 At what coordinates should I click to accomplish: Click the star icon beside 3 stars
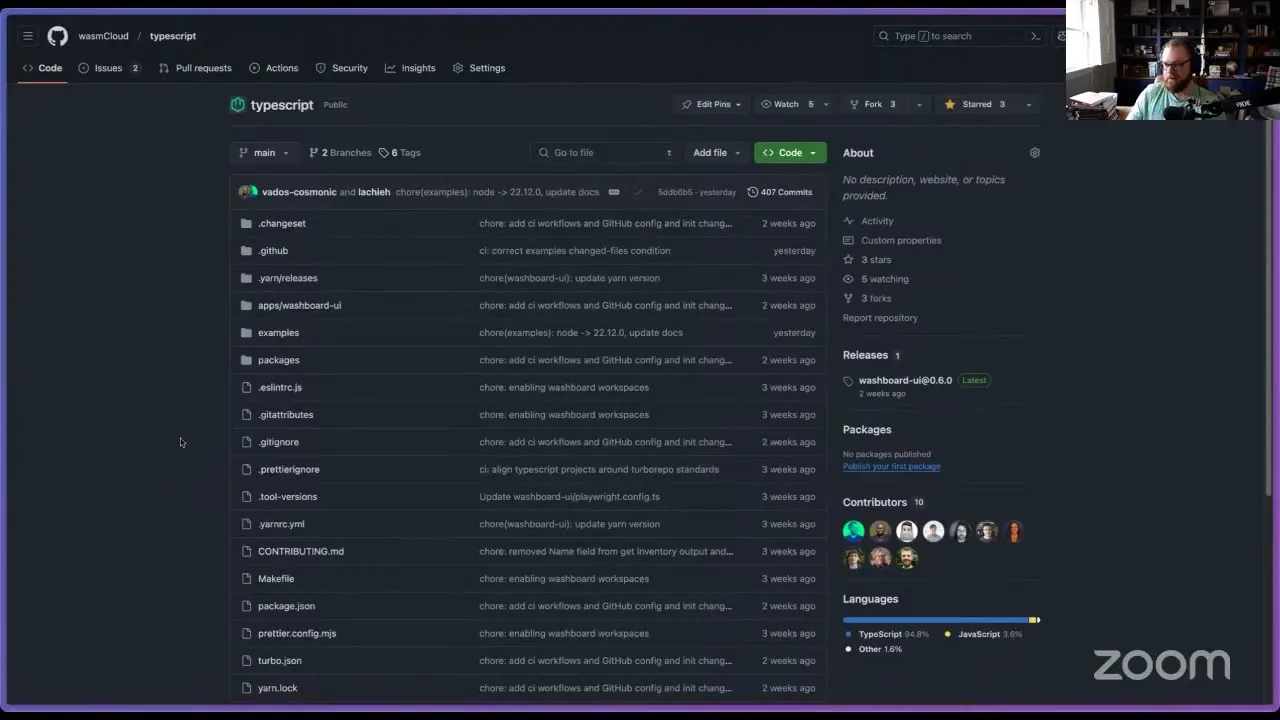(x=849, y=260)
